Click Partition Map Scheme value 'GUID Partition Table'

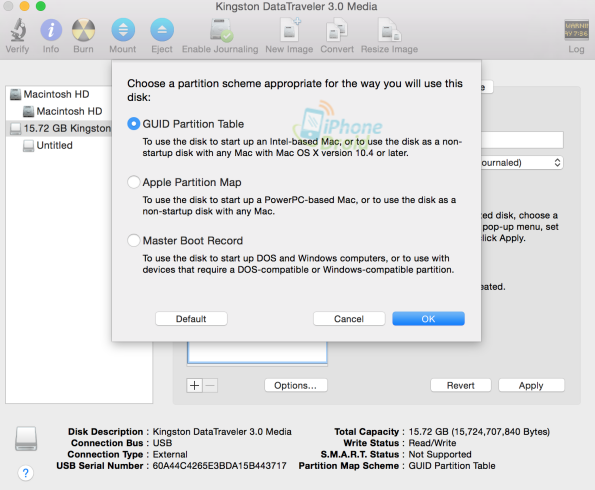pyautogui.click(x=452, y=466)
